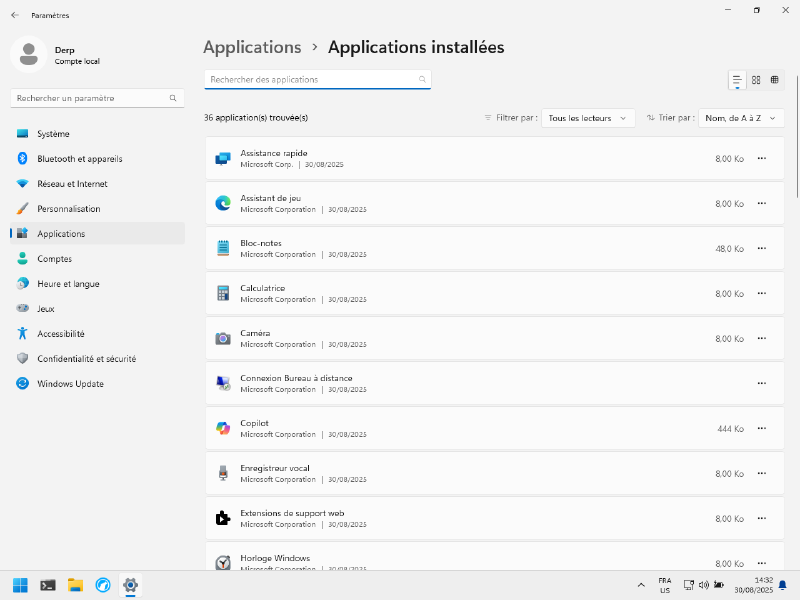Click the applications search input field
The width and height of the screenshot is (800, 600).
point(317,79)
